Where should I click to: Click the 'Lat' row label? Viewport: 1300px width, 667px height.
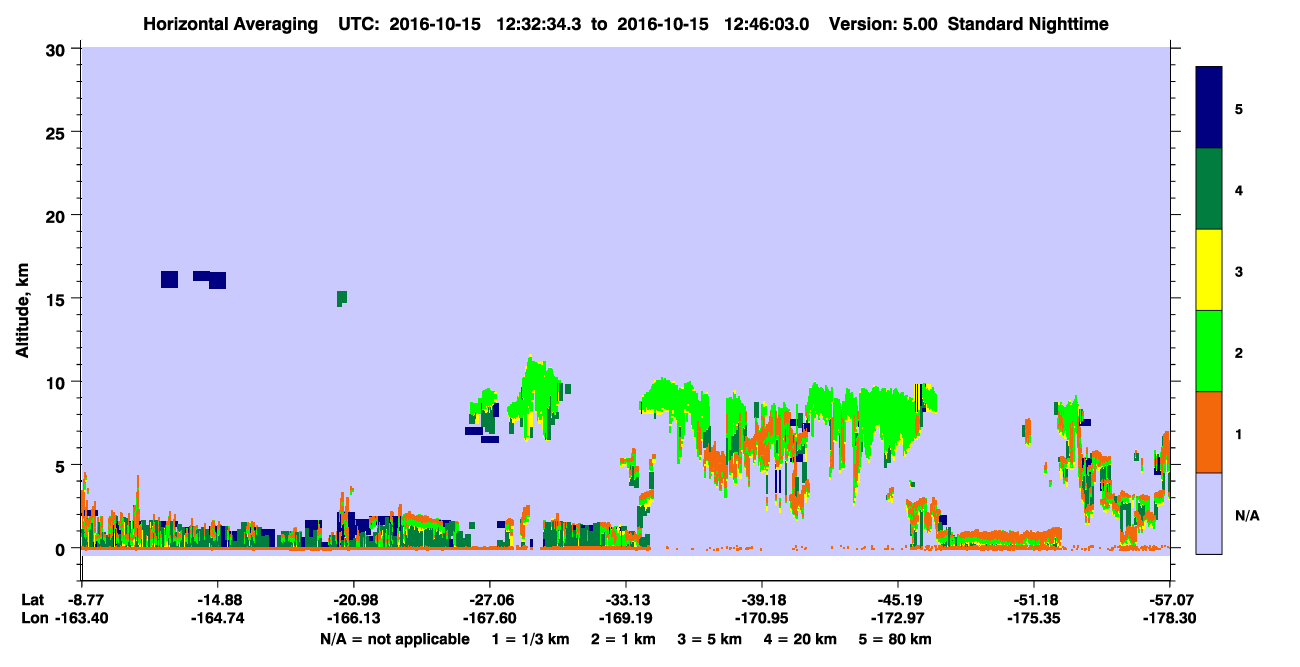[32, 600]
